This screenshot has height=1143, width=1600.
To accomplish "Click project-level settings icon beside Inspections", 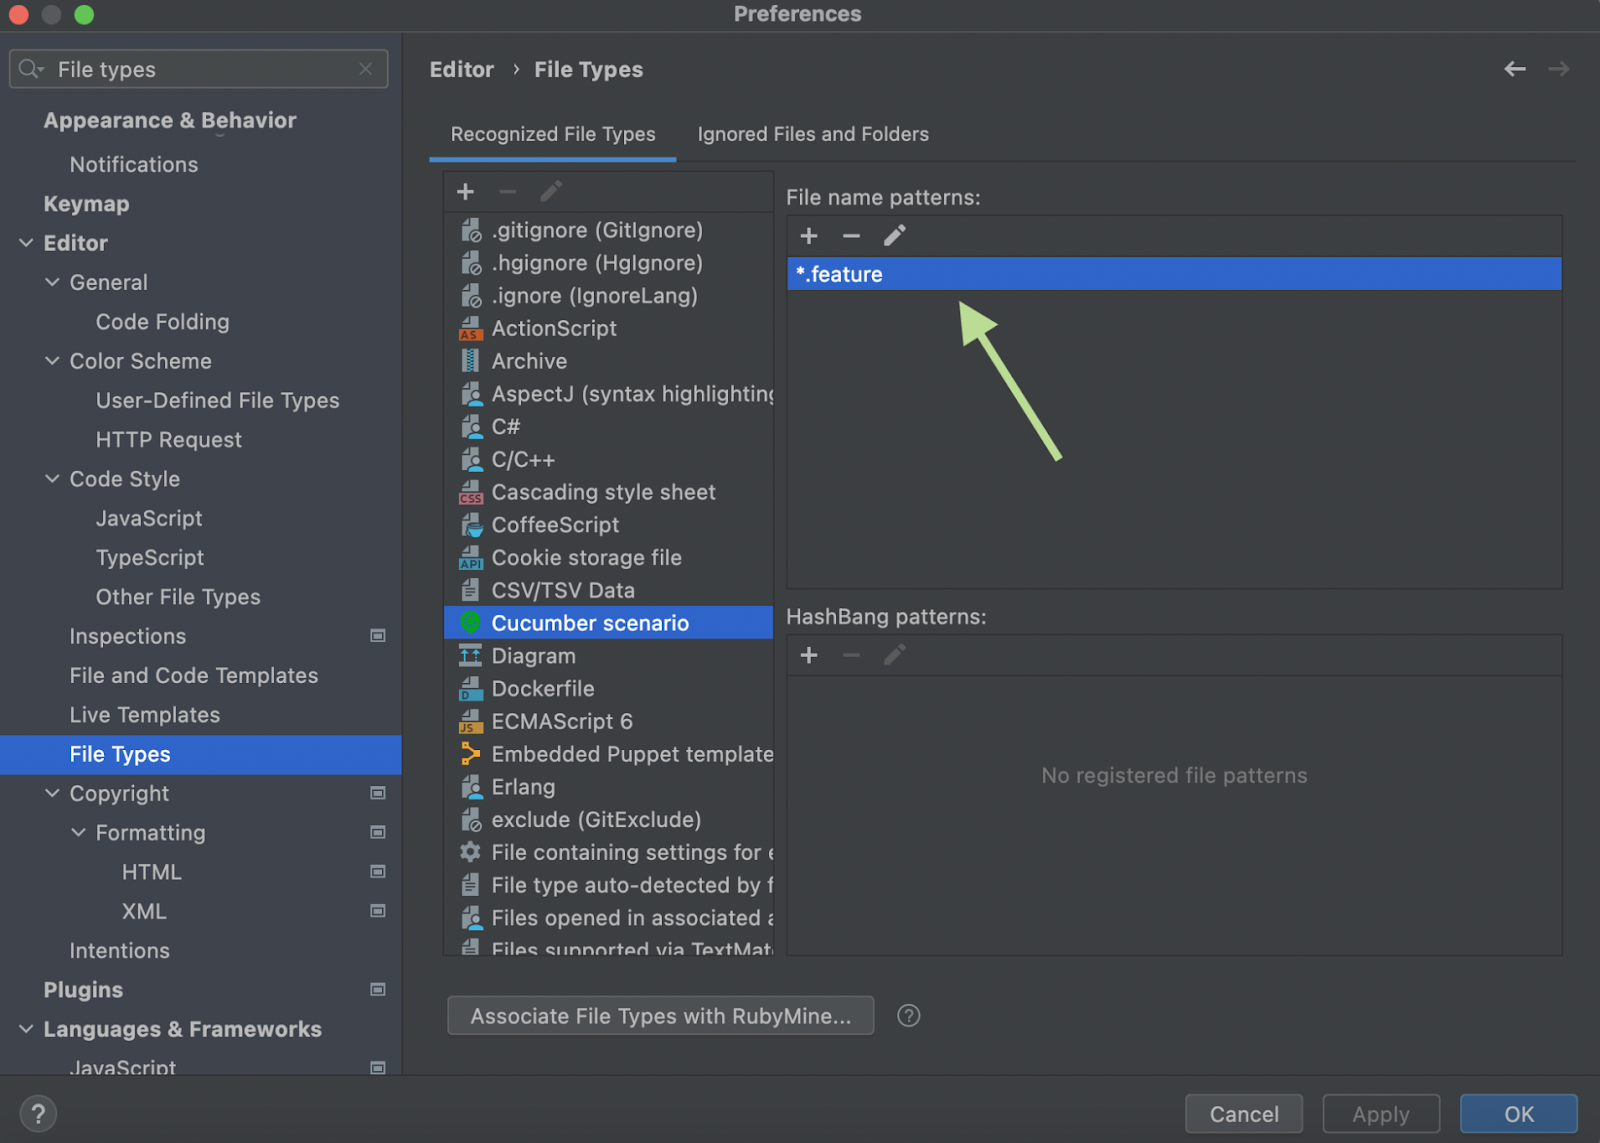I will (x=378, y=636).
